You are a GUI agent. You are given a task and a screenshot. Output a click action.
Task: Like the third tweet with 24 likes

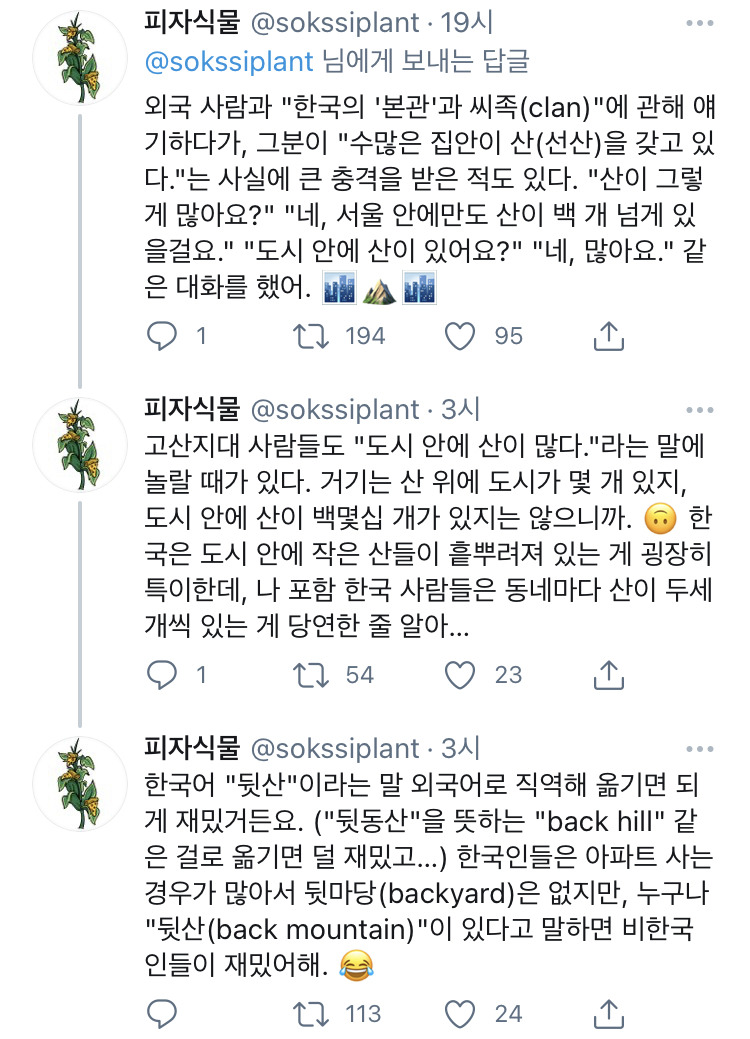460,1014
